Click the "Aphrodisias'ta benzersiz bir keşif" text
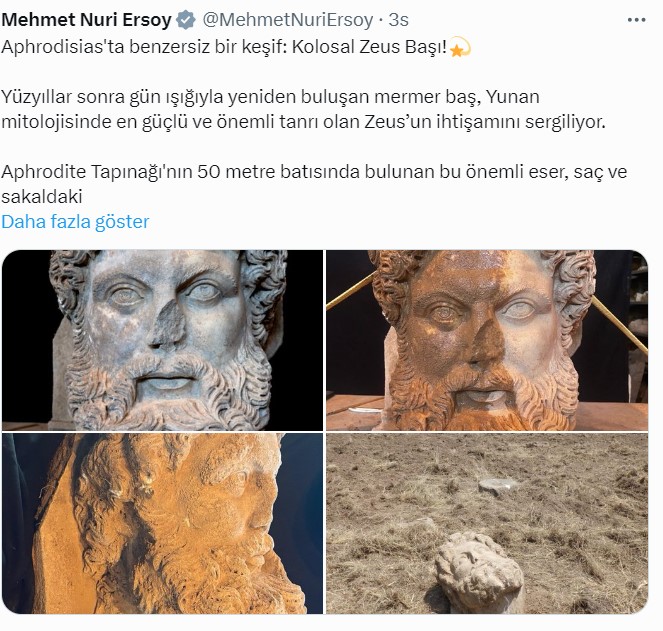Viewport: 663px width, 631px height. pos(144,47)
